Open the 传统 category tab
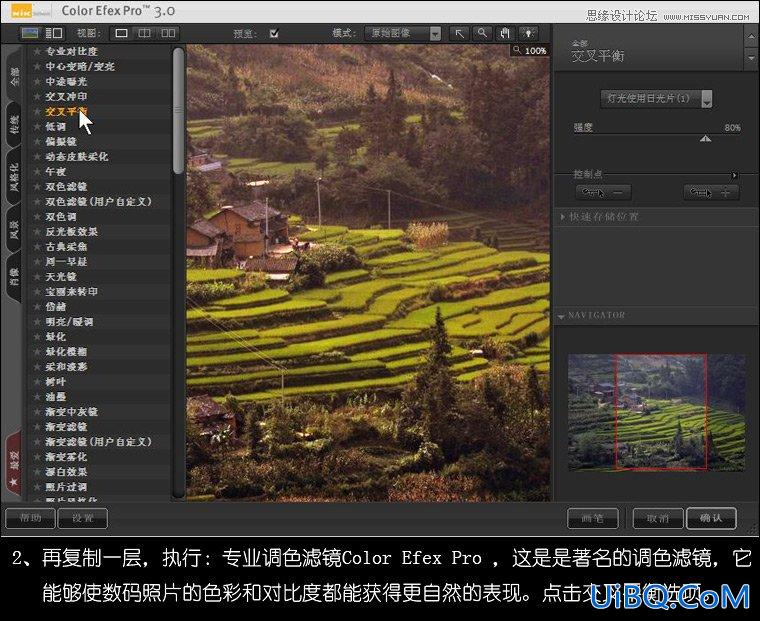Viewport: 760px width, 621px height. (15, 125)
